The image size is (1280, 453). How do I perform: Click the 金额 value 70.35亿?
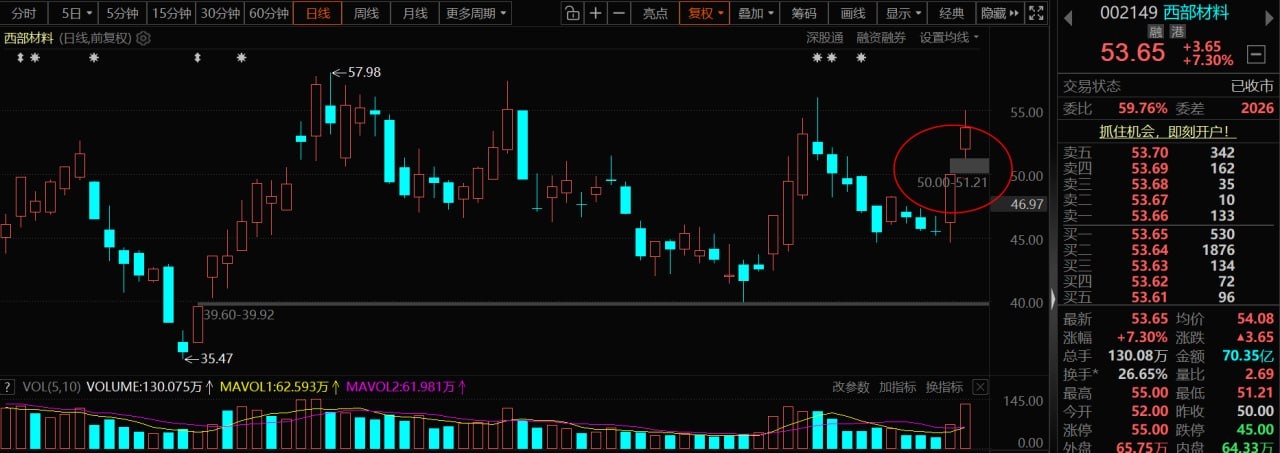click(1248, 355)
